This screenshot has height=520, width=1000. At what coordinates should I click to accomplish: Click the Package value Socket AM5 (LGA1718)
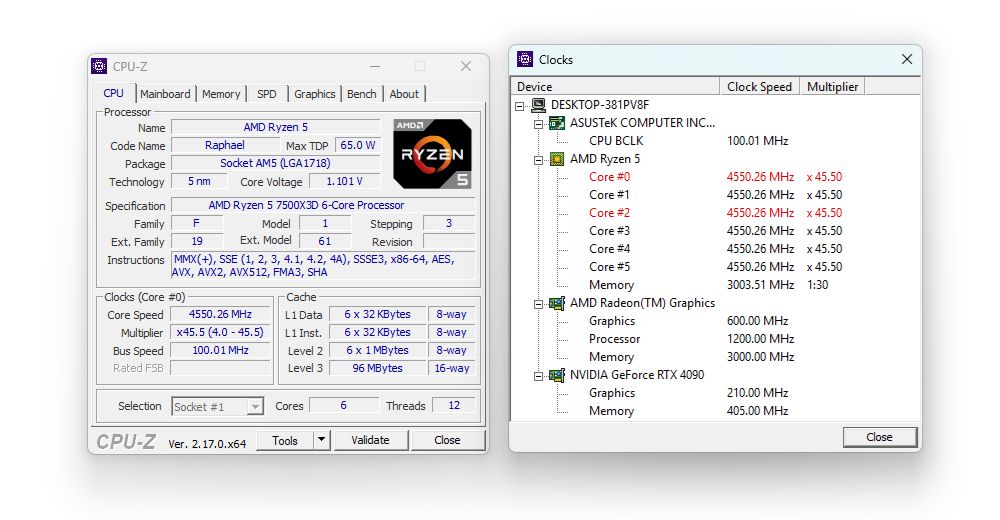[276, 163]
